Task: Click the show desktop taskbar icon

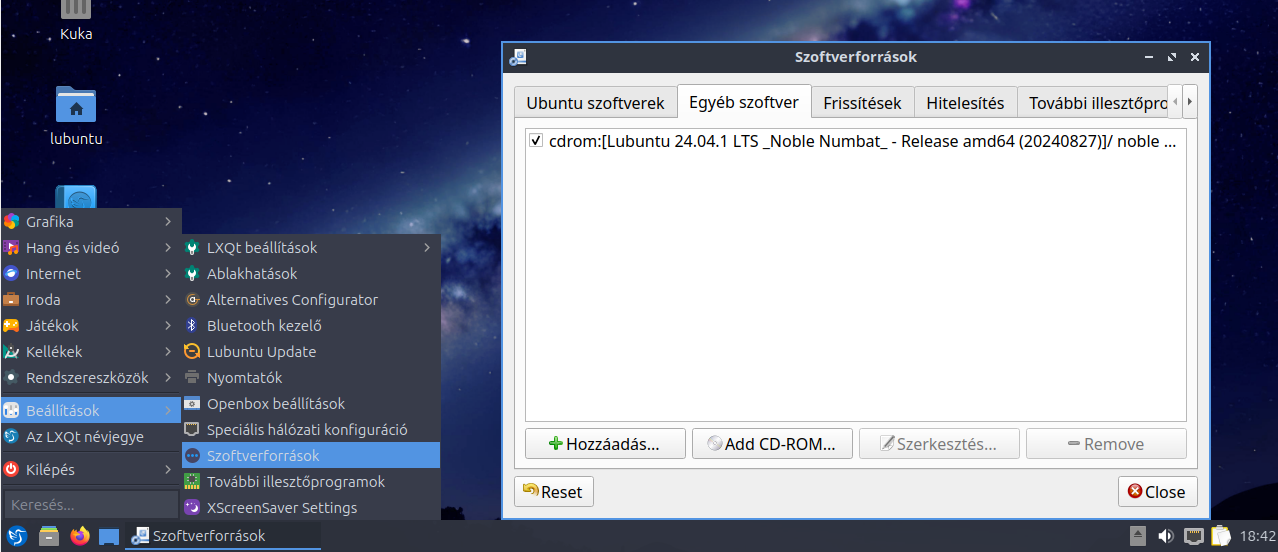Action: [109, 536]
